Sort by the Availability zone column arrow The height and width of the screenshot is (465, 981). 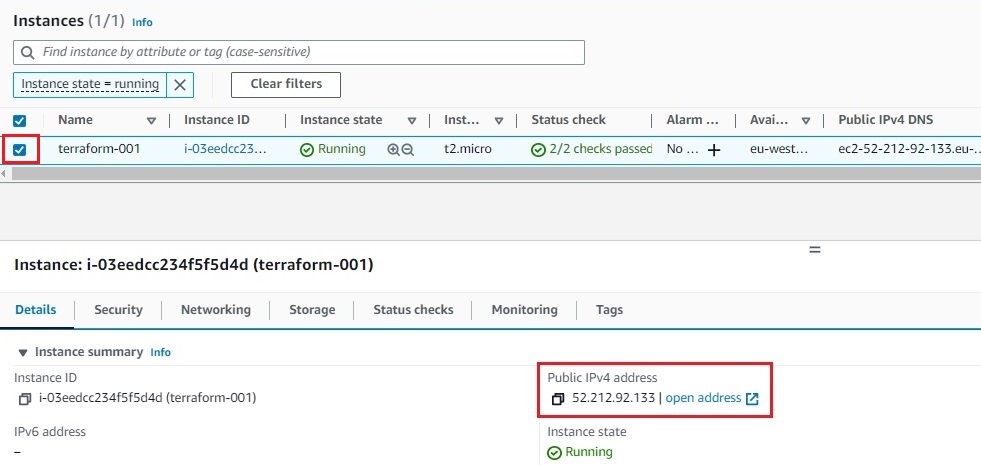pyautogui.click(x=806, y=121)
